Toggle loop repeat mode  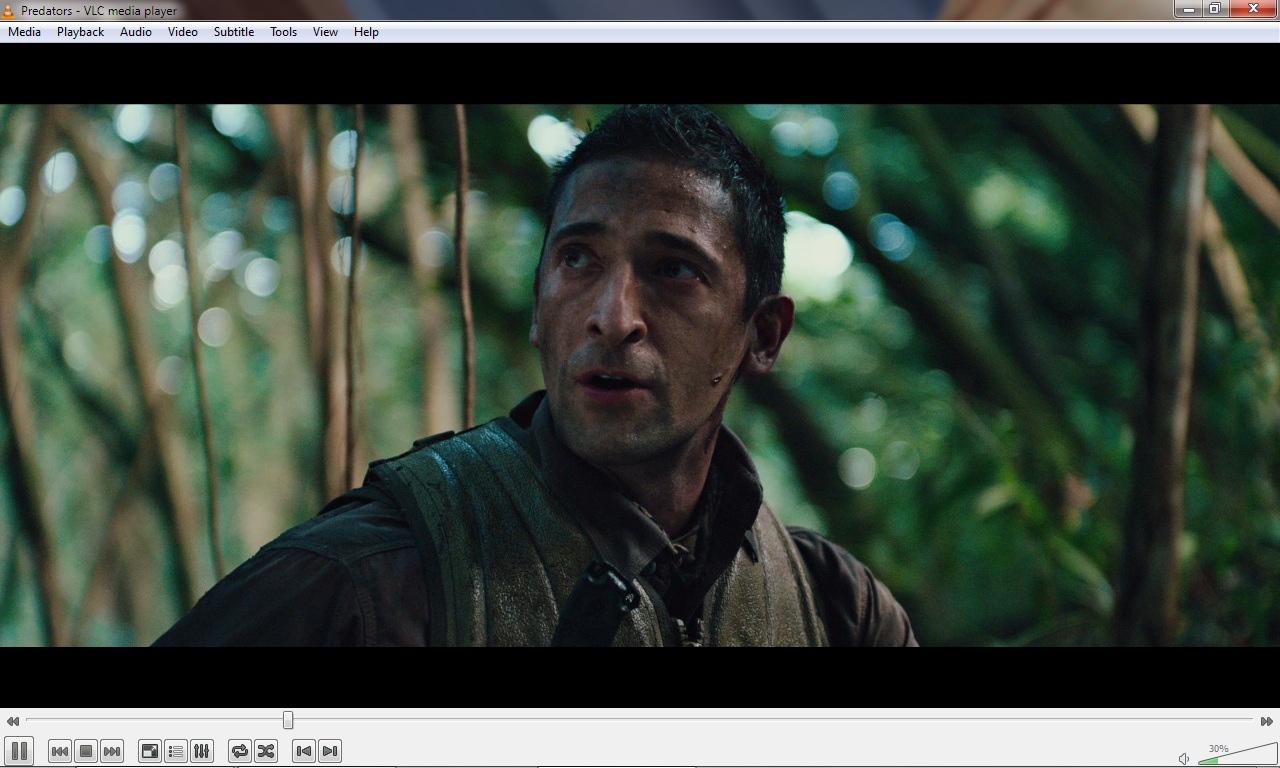point(240,751)
